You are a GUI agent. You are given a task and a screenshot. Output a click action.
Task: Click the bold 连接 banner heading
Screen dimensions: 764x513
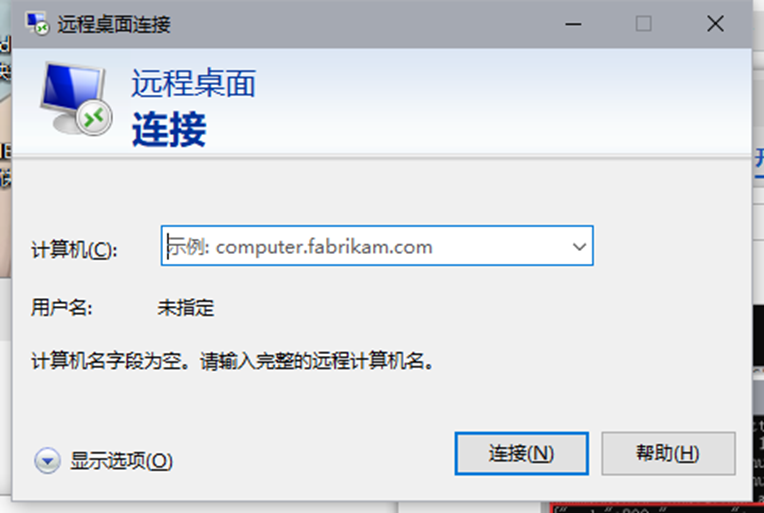[169, 129]
